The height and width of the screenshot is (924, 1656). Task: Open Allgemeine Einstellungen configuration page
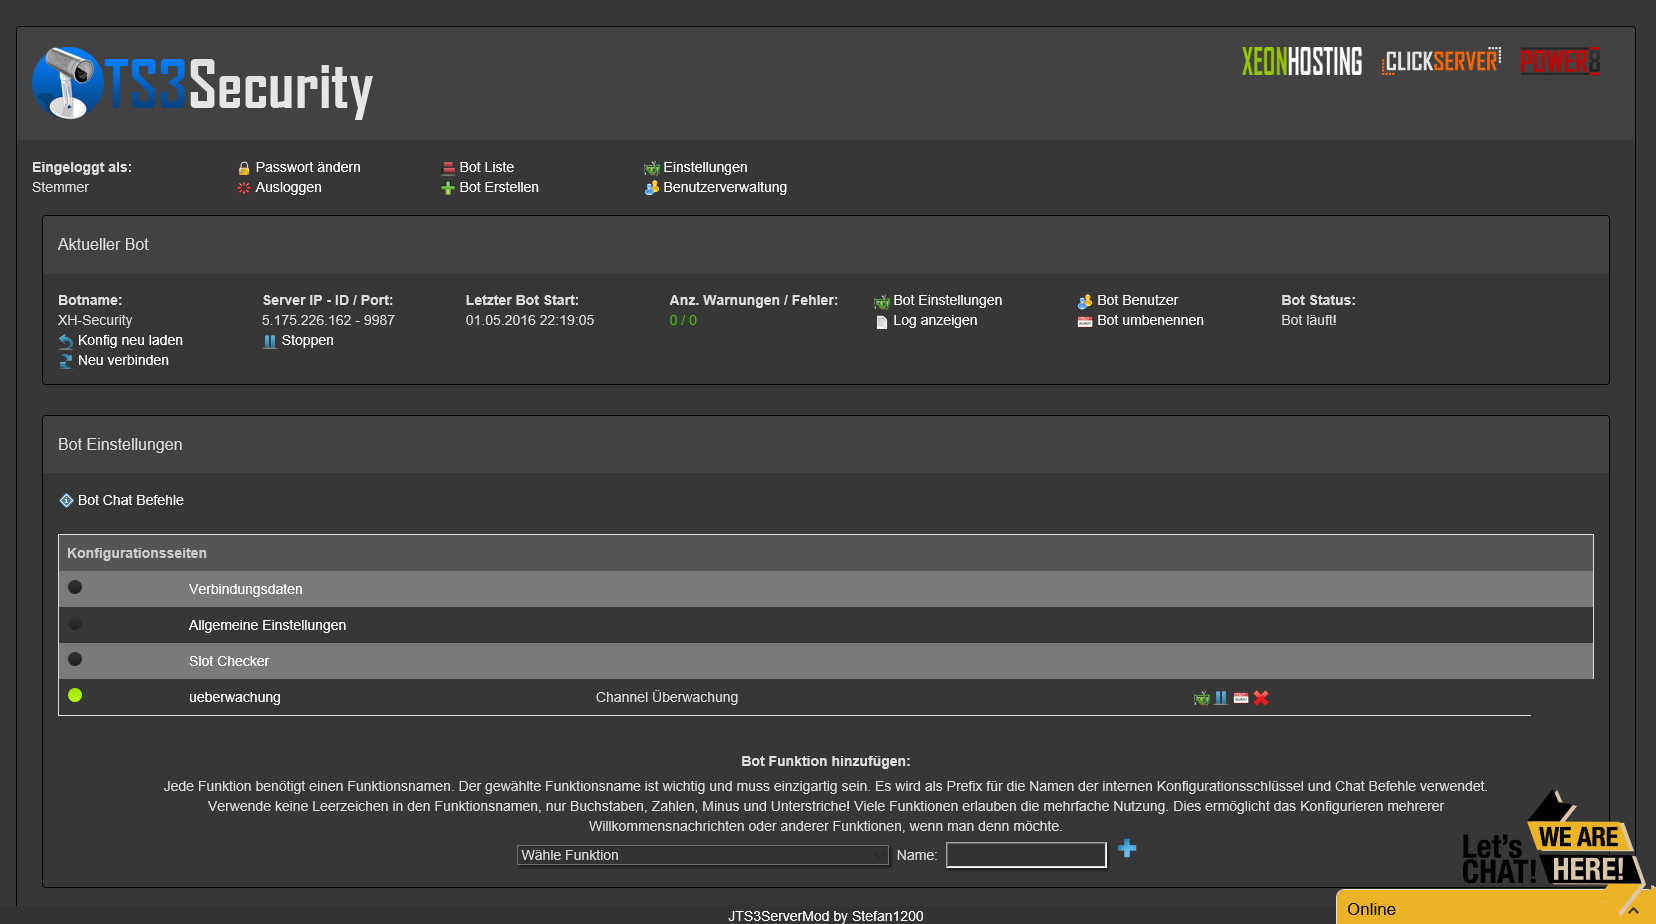coord(267,625)
